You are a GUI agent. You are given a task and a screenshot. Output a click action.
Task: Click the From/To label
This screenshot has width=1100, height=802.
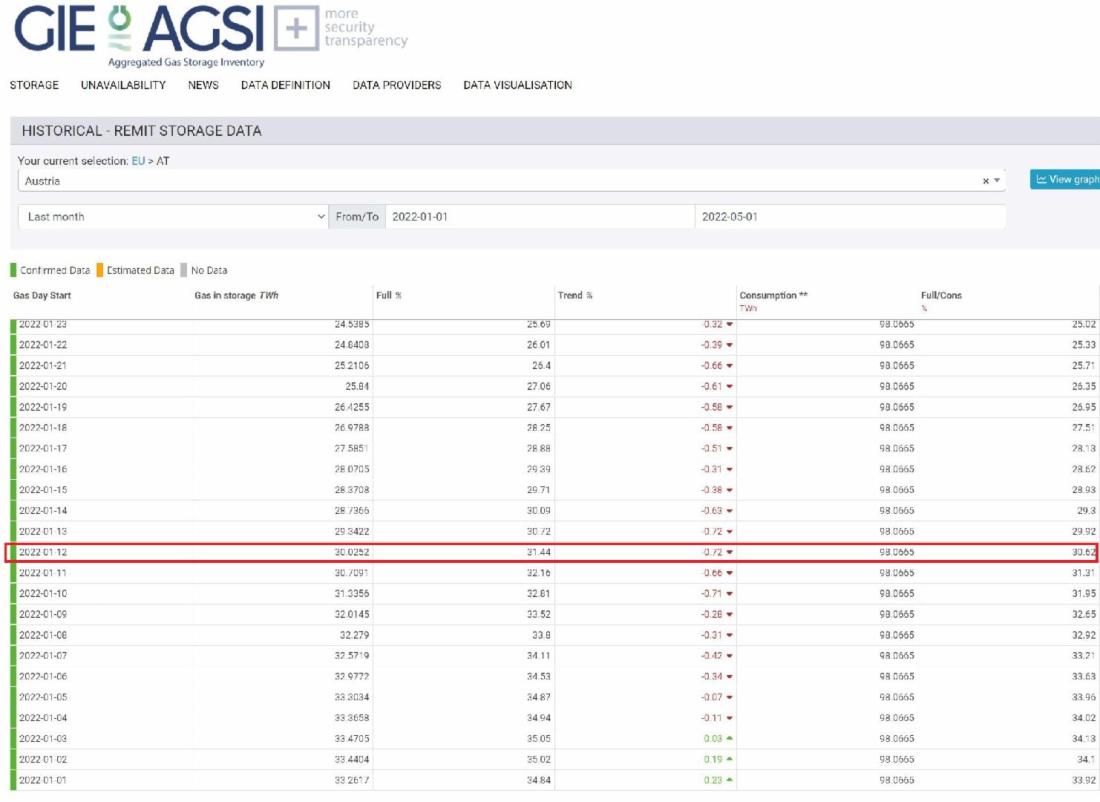click(x=357, y=217)
